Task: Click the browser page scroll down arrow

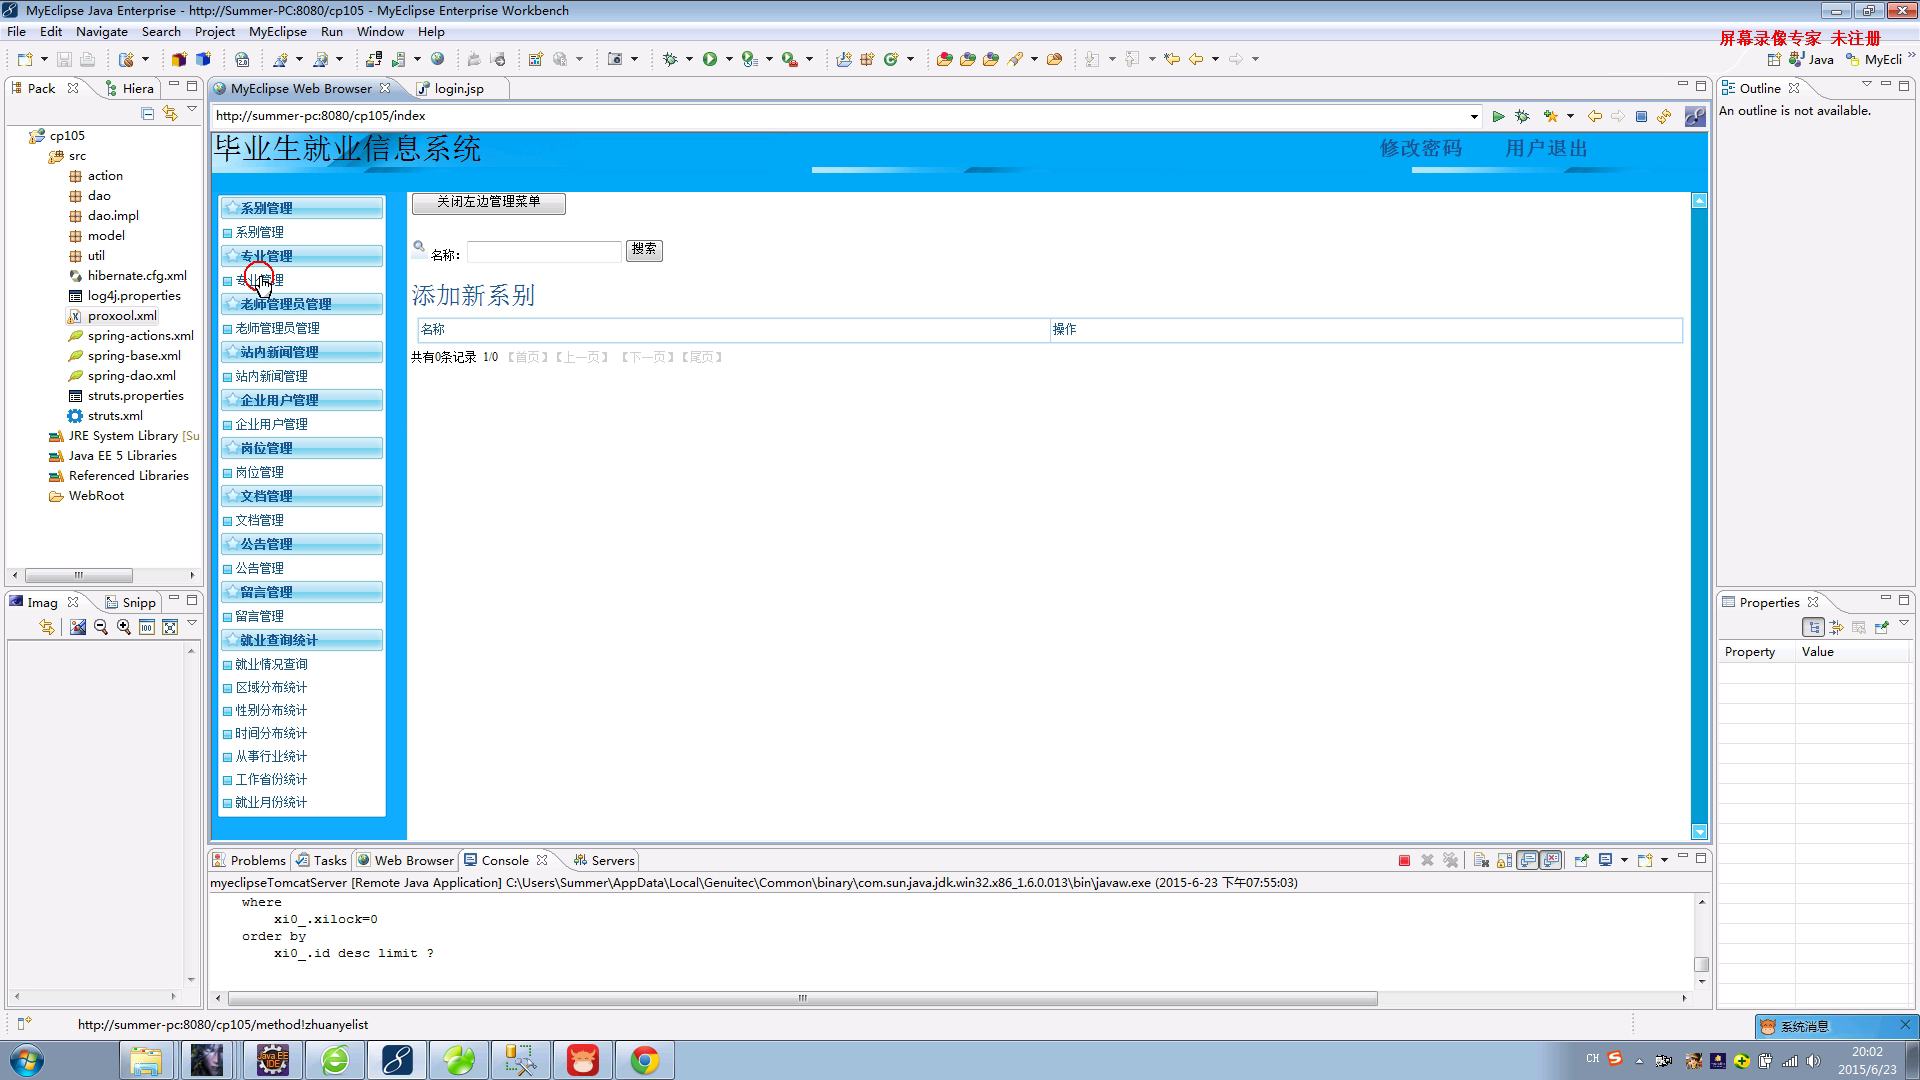Action: click(1699, 832)
